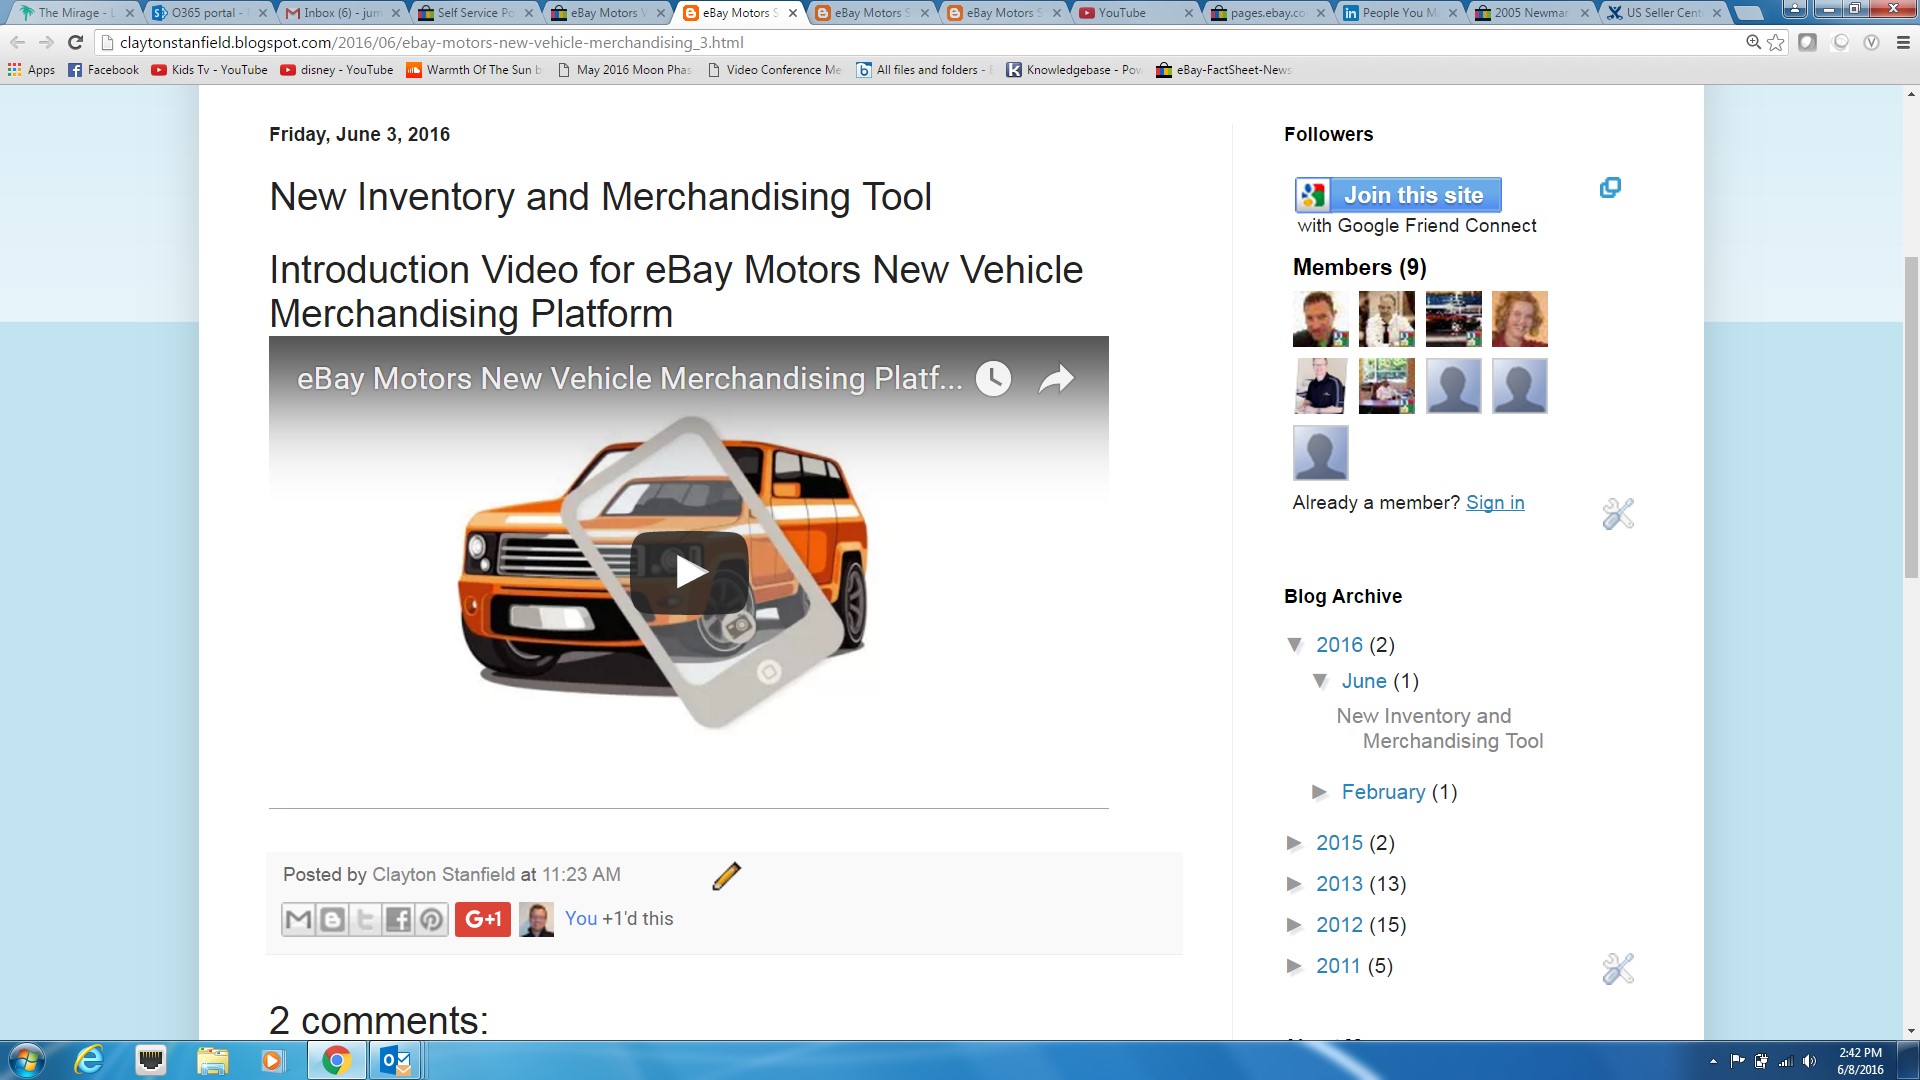Click the browser Forward arrow
This screenshot has height=1080, width=1920.
(46, 42)
